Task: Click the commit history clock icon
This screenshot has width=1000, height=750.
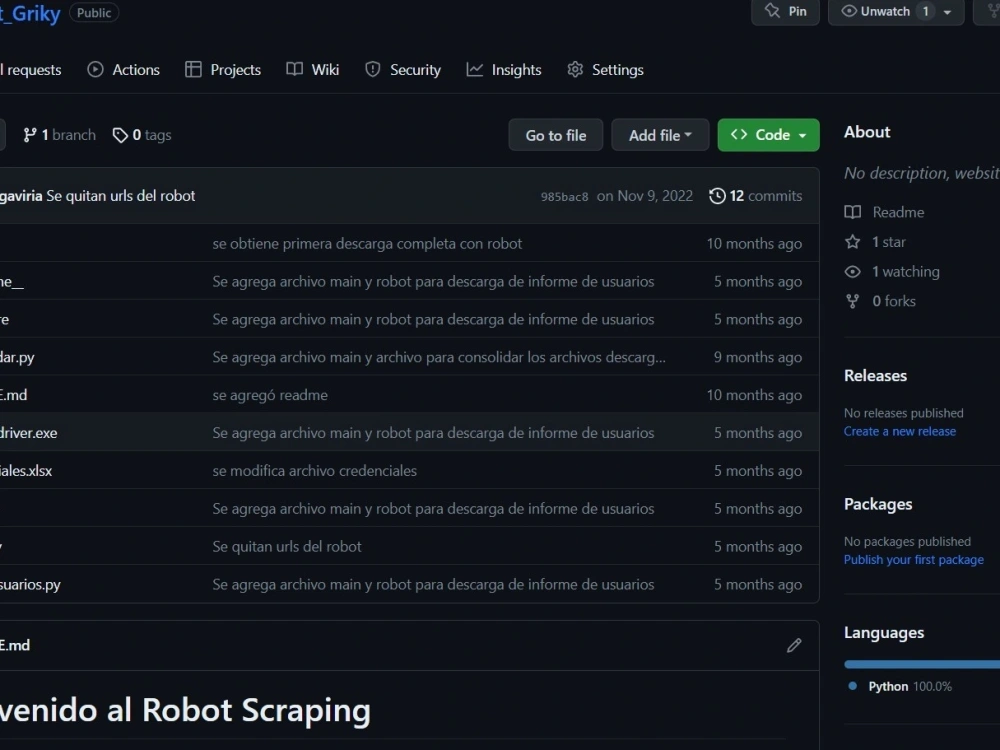Action: click(717, 196)
